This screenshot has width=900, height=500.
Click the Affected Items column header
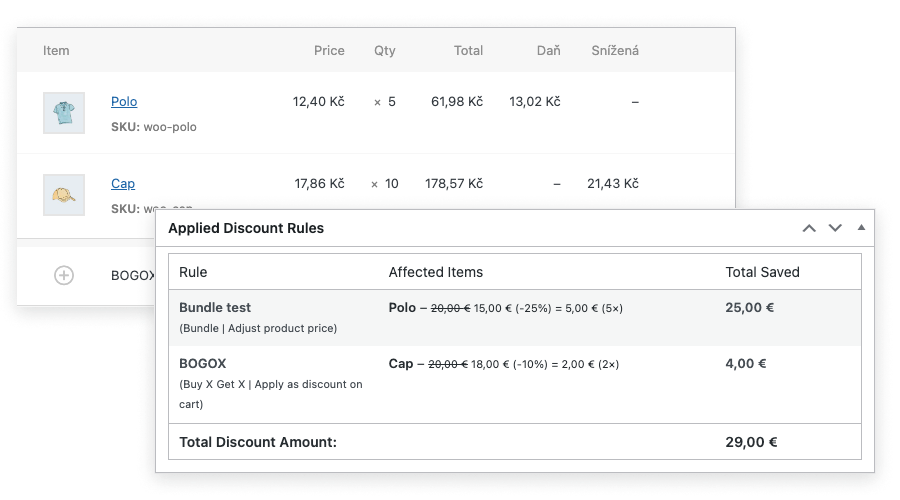pyautogui.click(x=435, y=272)
